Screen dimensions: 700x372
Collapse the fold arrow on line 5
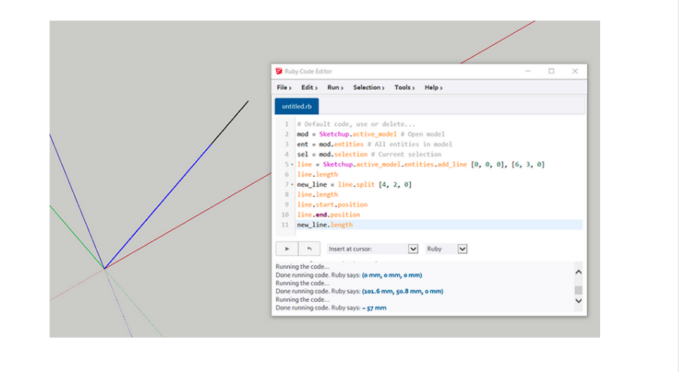click(x=292, y=165)
